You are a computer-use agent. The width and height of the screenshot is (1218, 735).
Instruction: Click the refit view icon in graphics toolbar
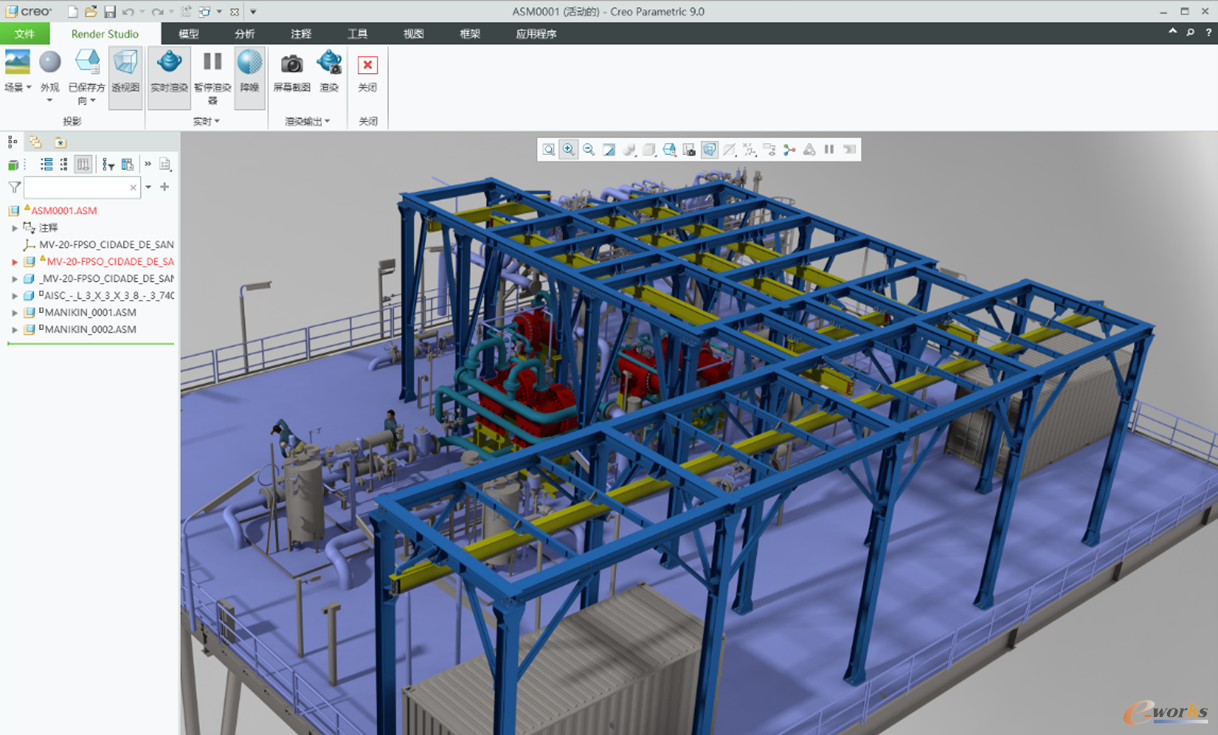coord(548,150)
